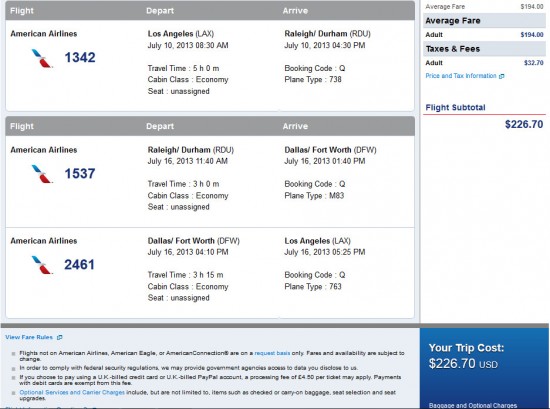Click the external-link icon beside View Fare Rules
This screenshot has height=409, width=550.
pos(59,337)
